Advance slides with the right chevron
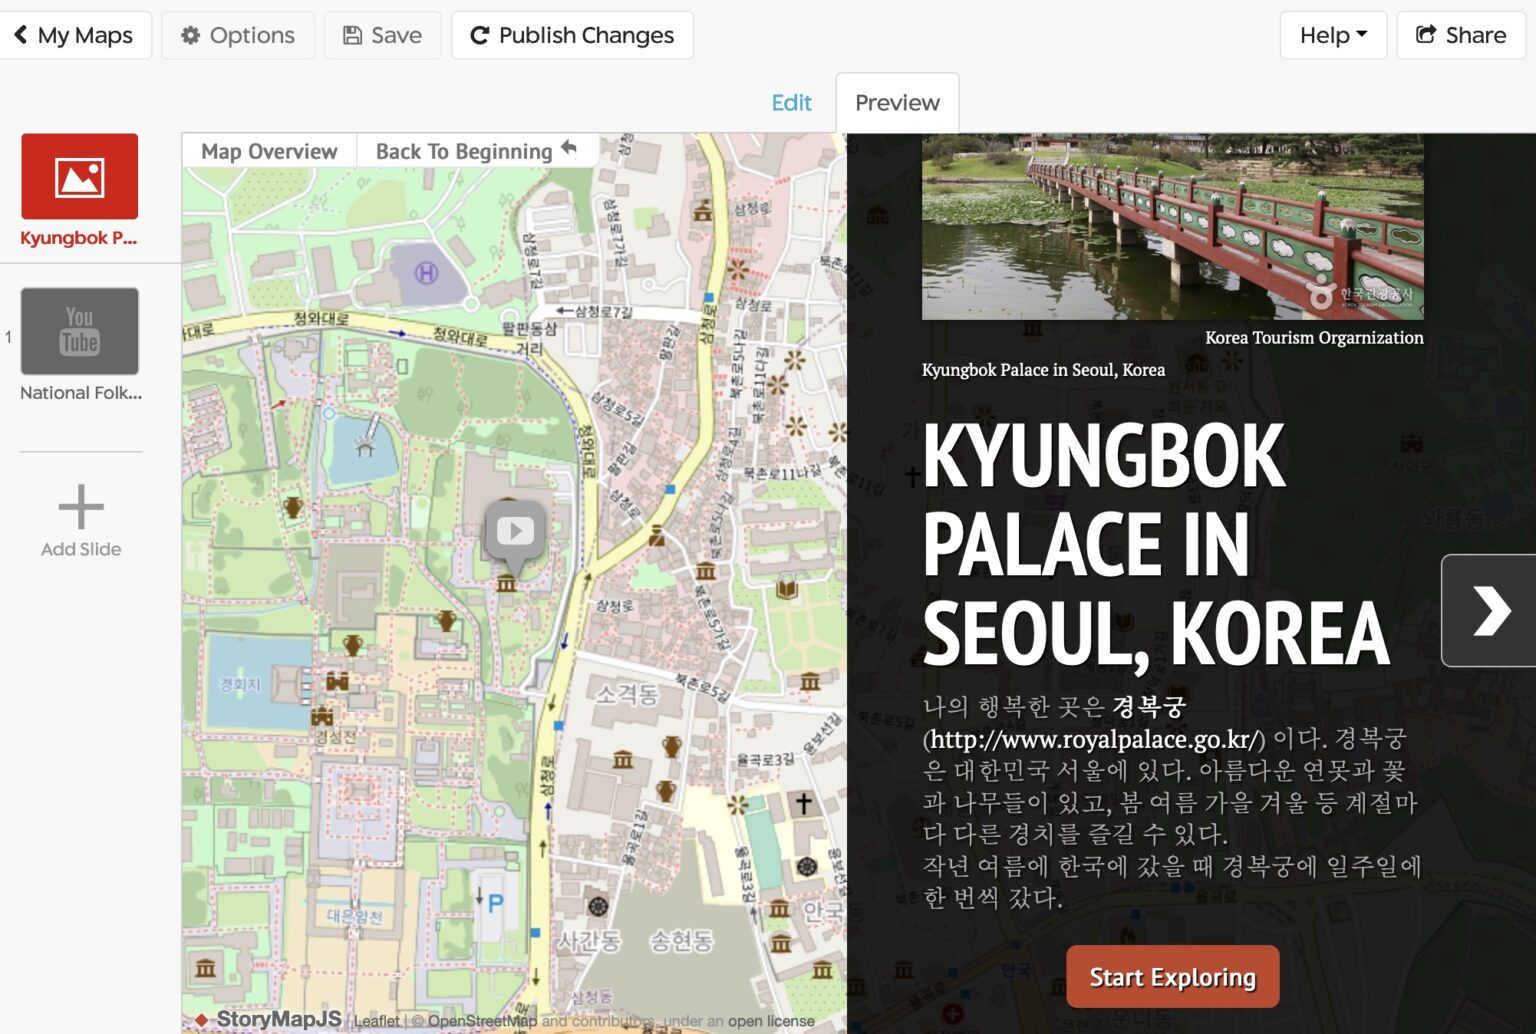This screenshot has width=1536, height=1034. click(1490, 611)
